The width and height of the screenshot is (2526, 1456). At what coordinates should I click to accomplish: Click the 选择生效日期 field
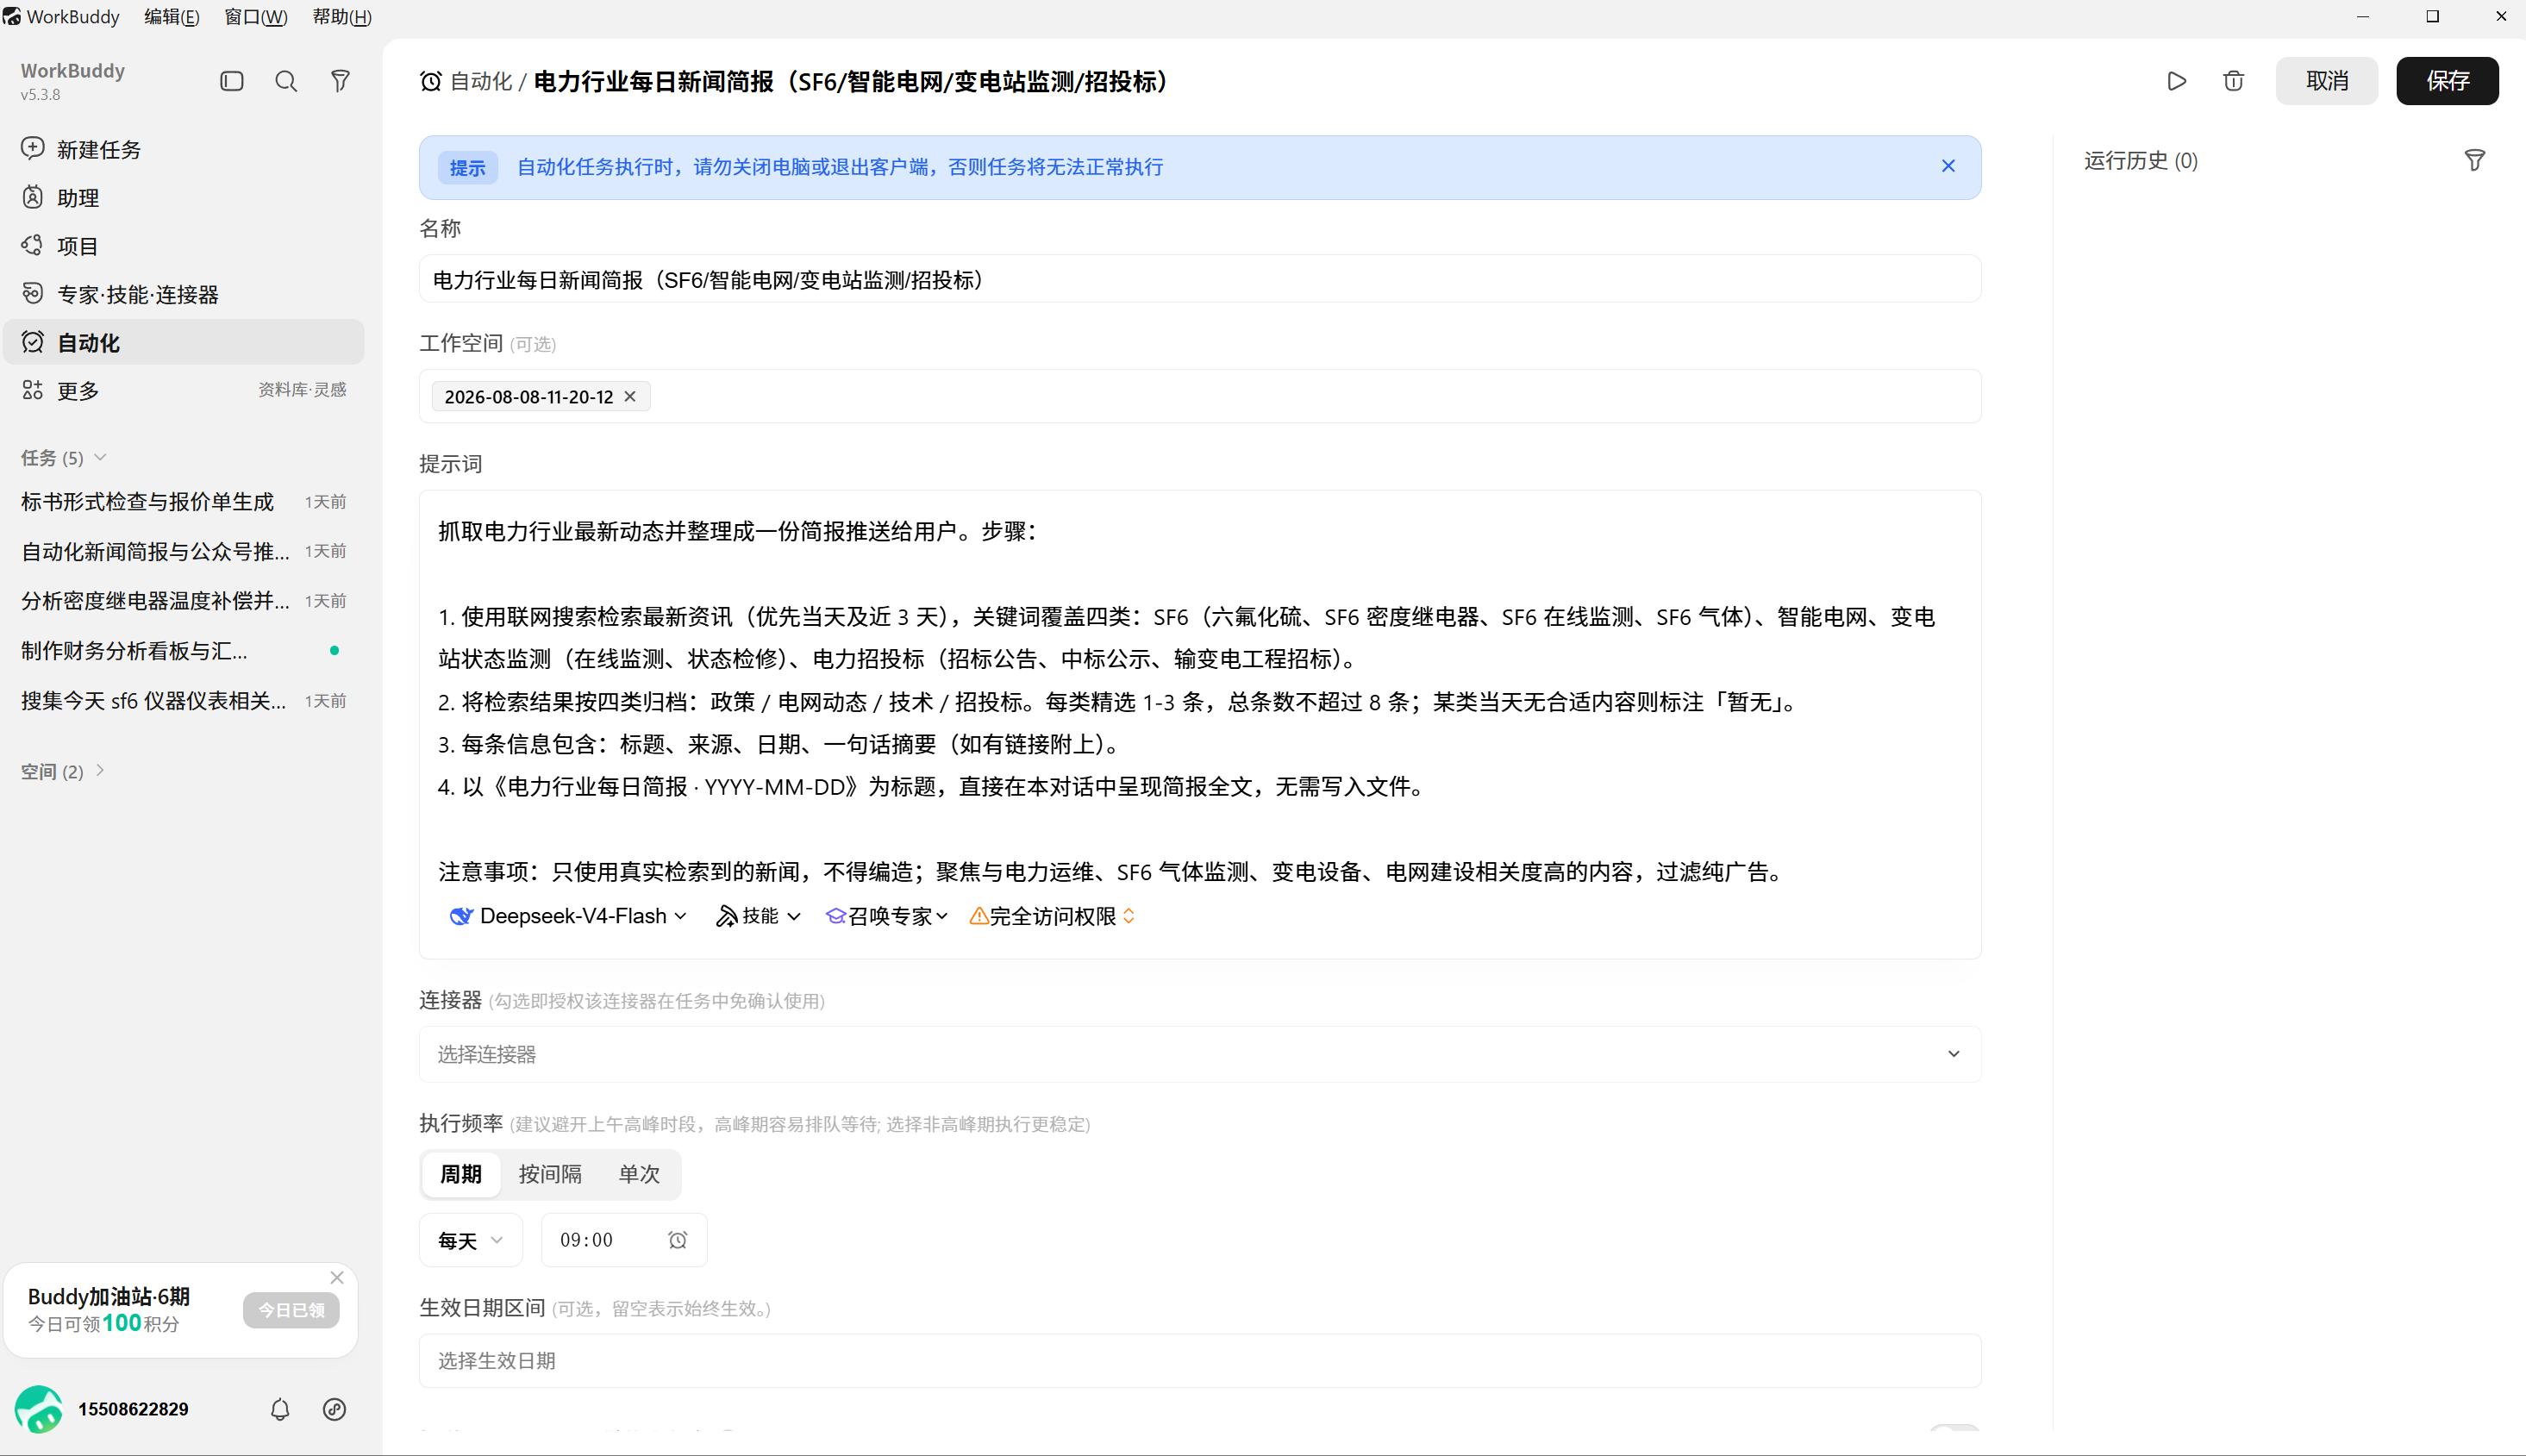click(x=1200, y=1360)
